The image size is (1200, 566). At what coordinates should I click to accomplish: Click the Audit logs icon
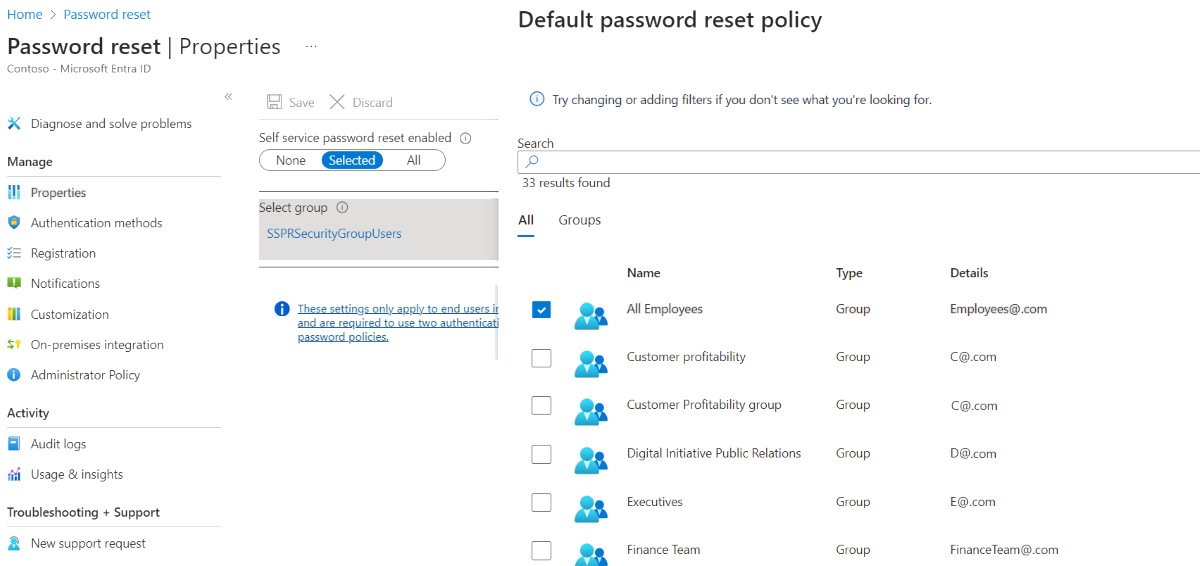click(x=14, y=444)
